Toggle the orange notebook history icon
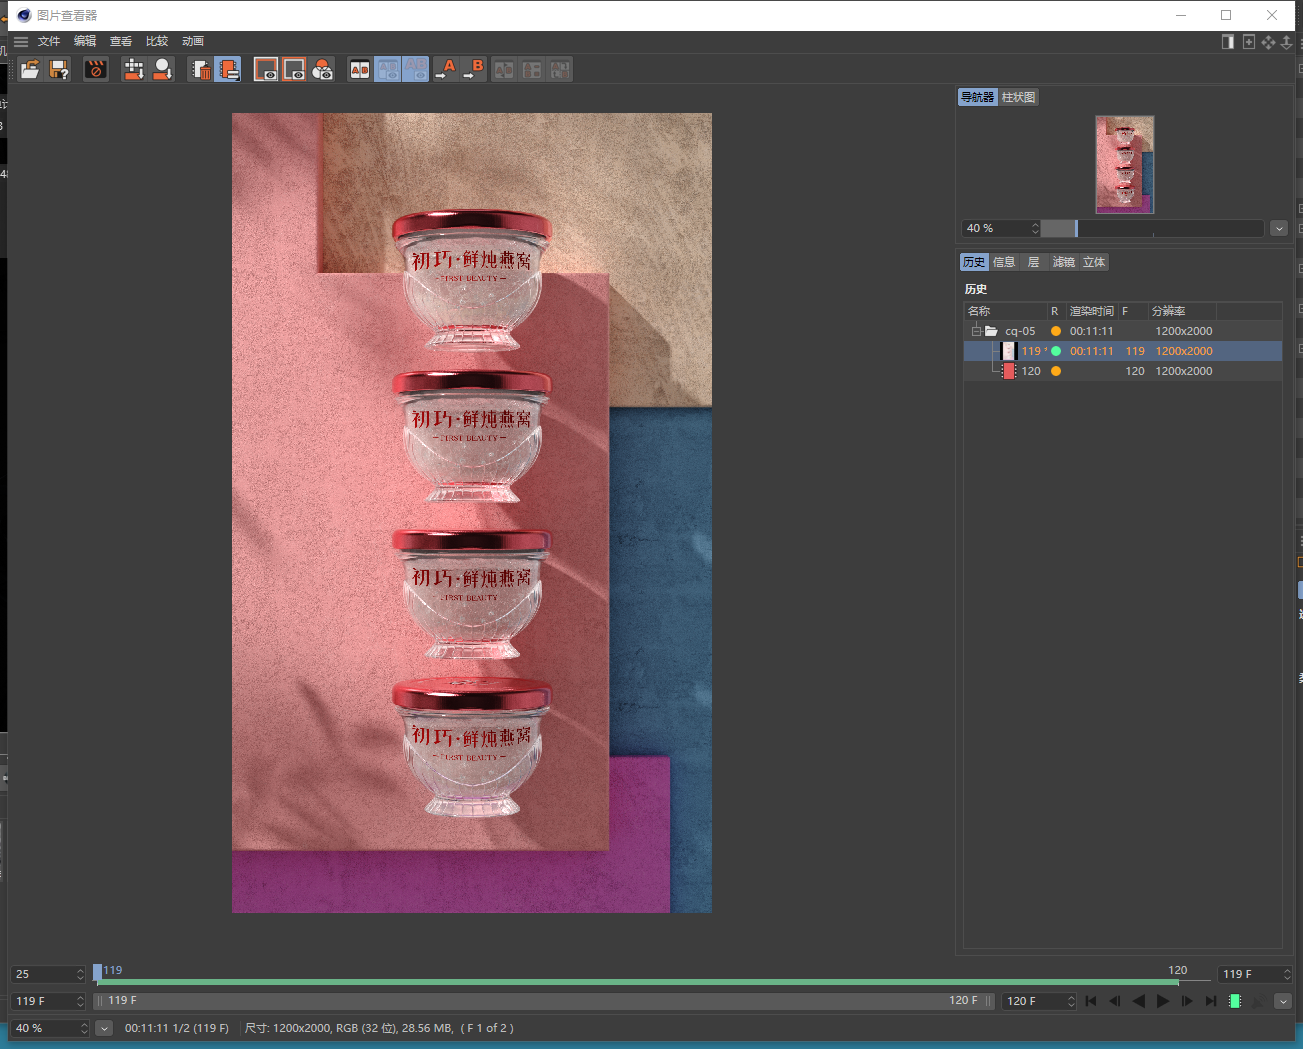The width and height of the screenshot is (1303, 1049). pyautogui.click(x=228, y=69)
